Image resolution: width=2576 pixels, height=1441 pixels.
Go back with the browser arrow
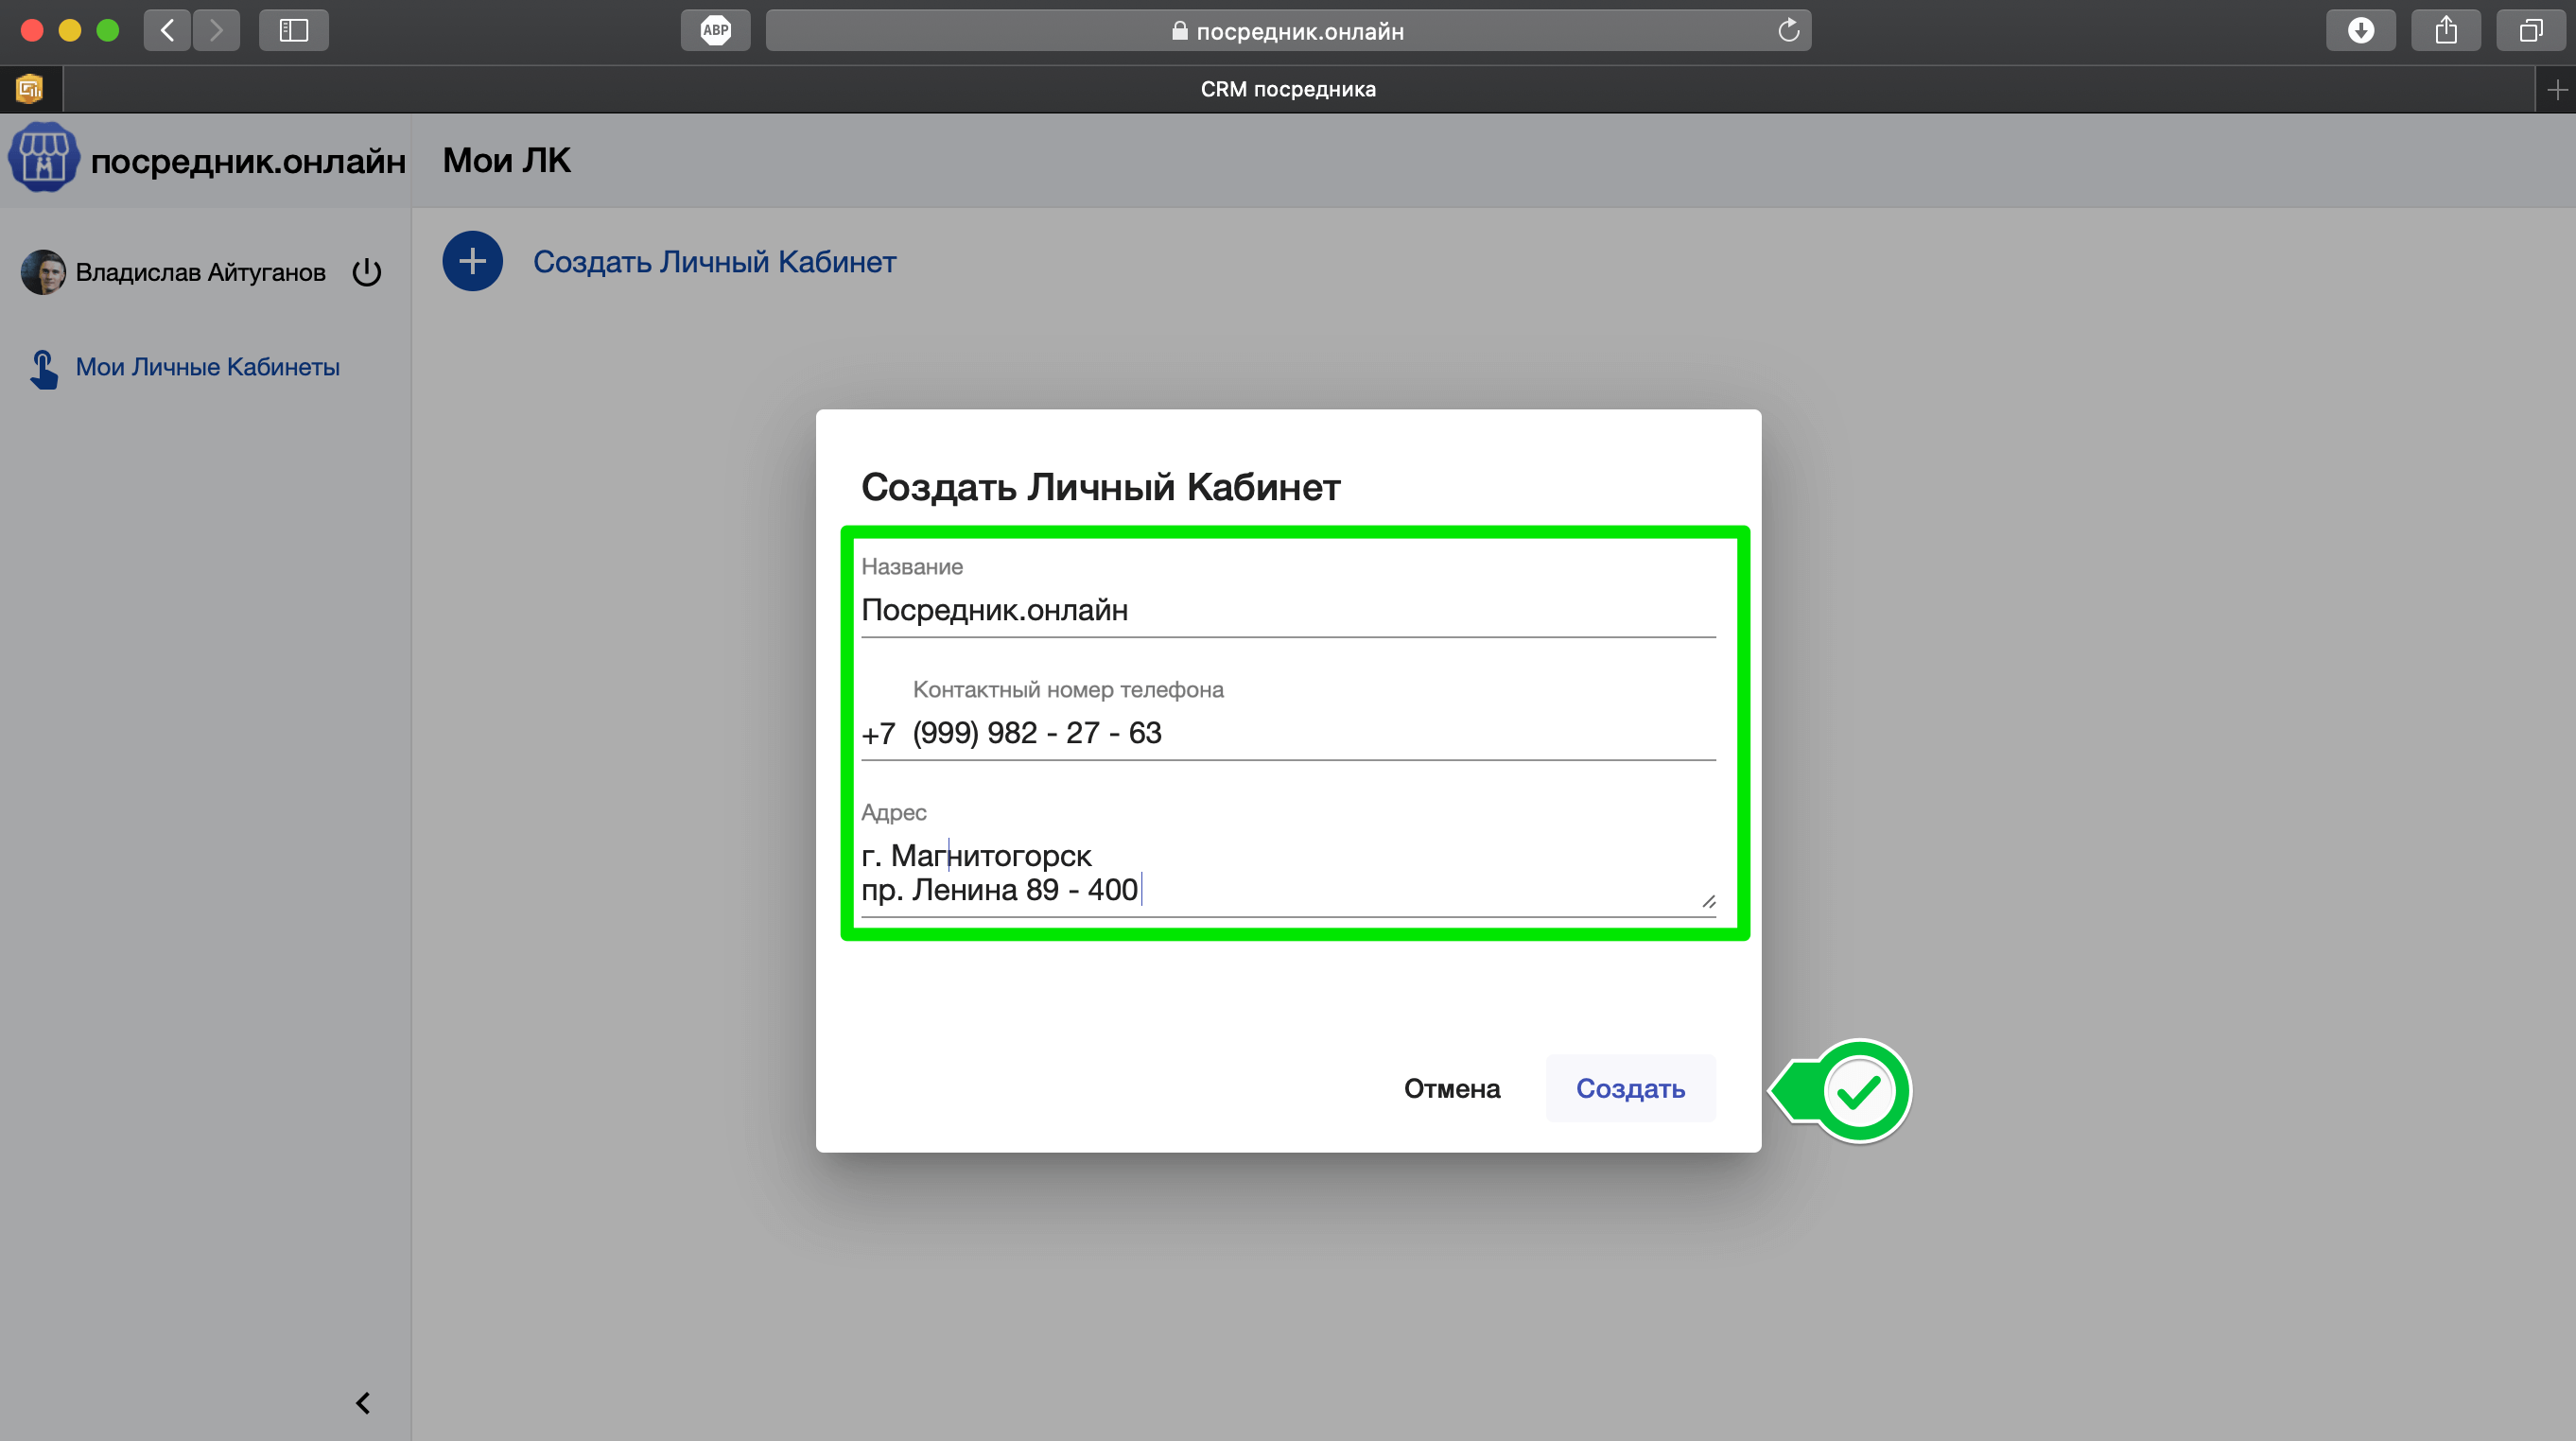(x=167, y=30)
